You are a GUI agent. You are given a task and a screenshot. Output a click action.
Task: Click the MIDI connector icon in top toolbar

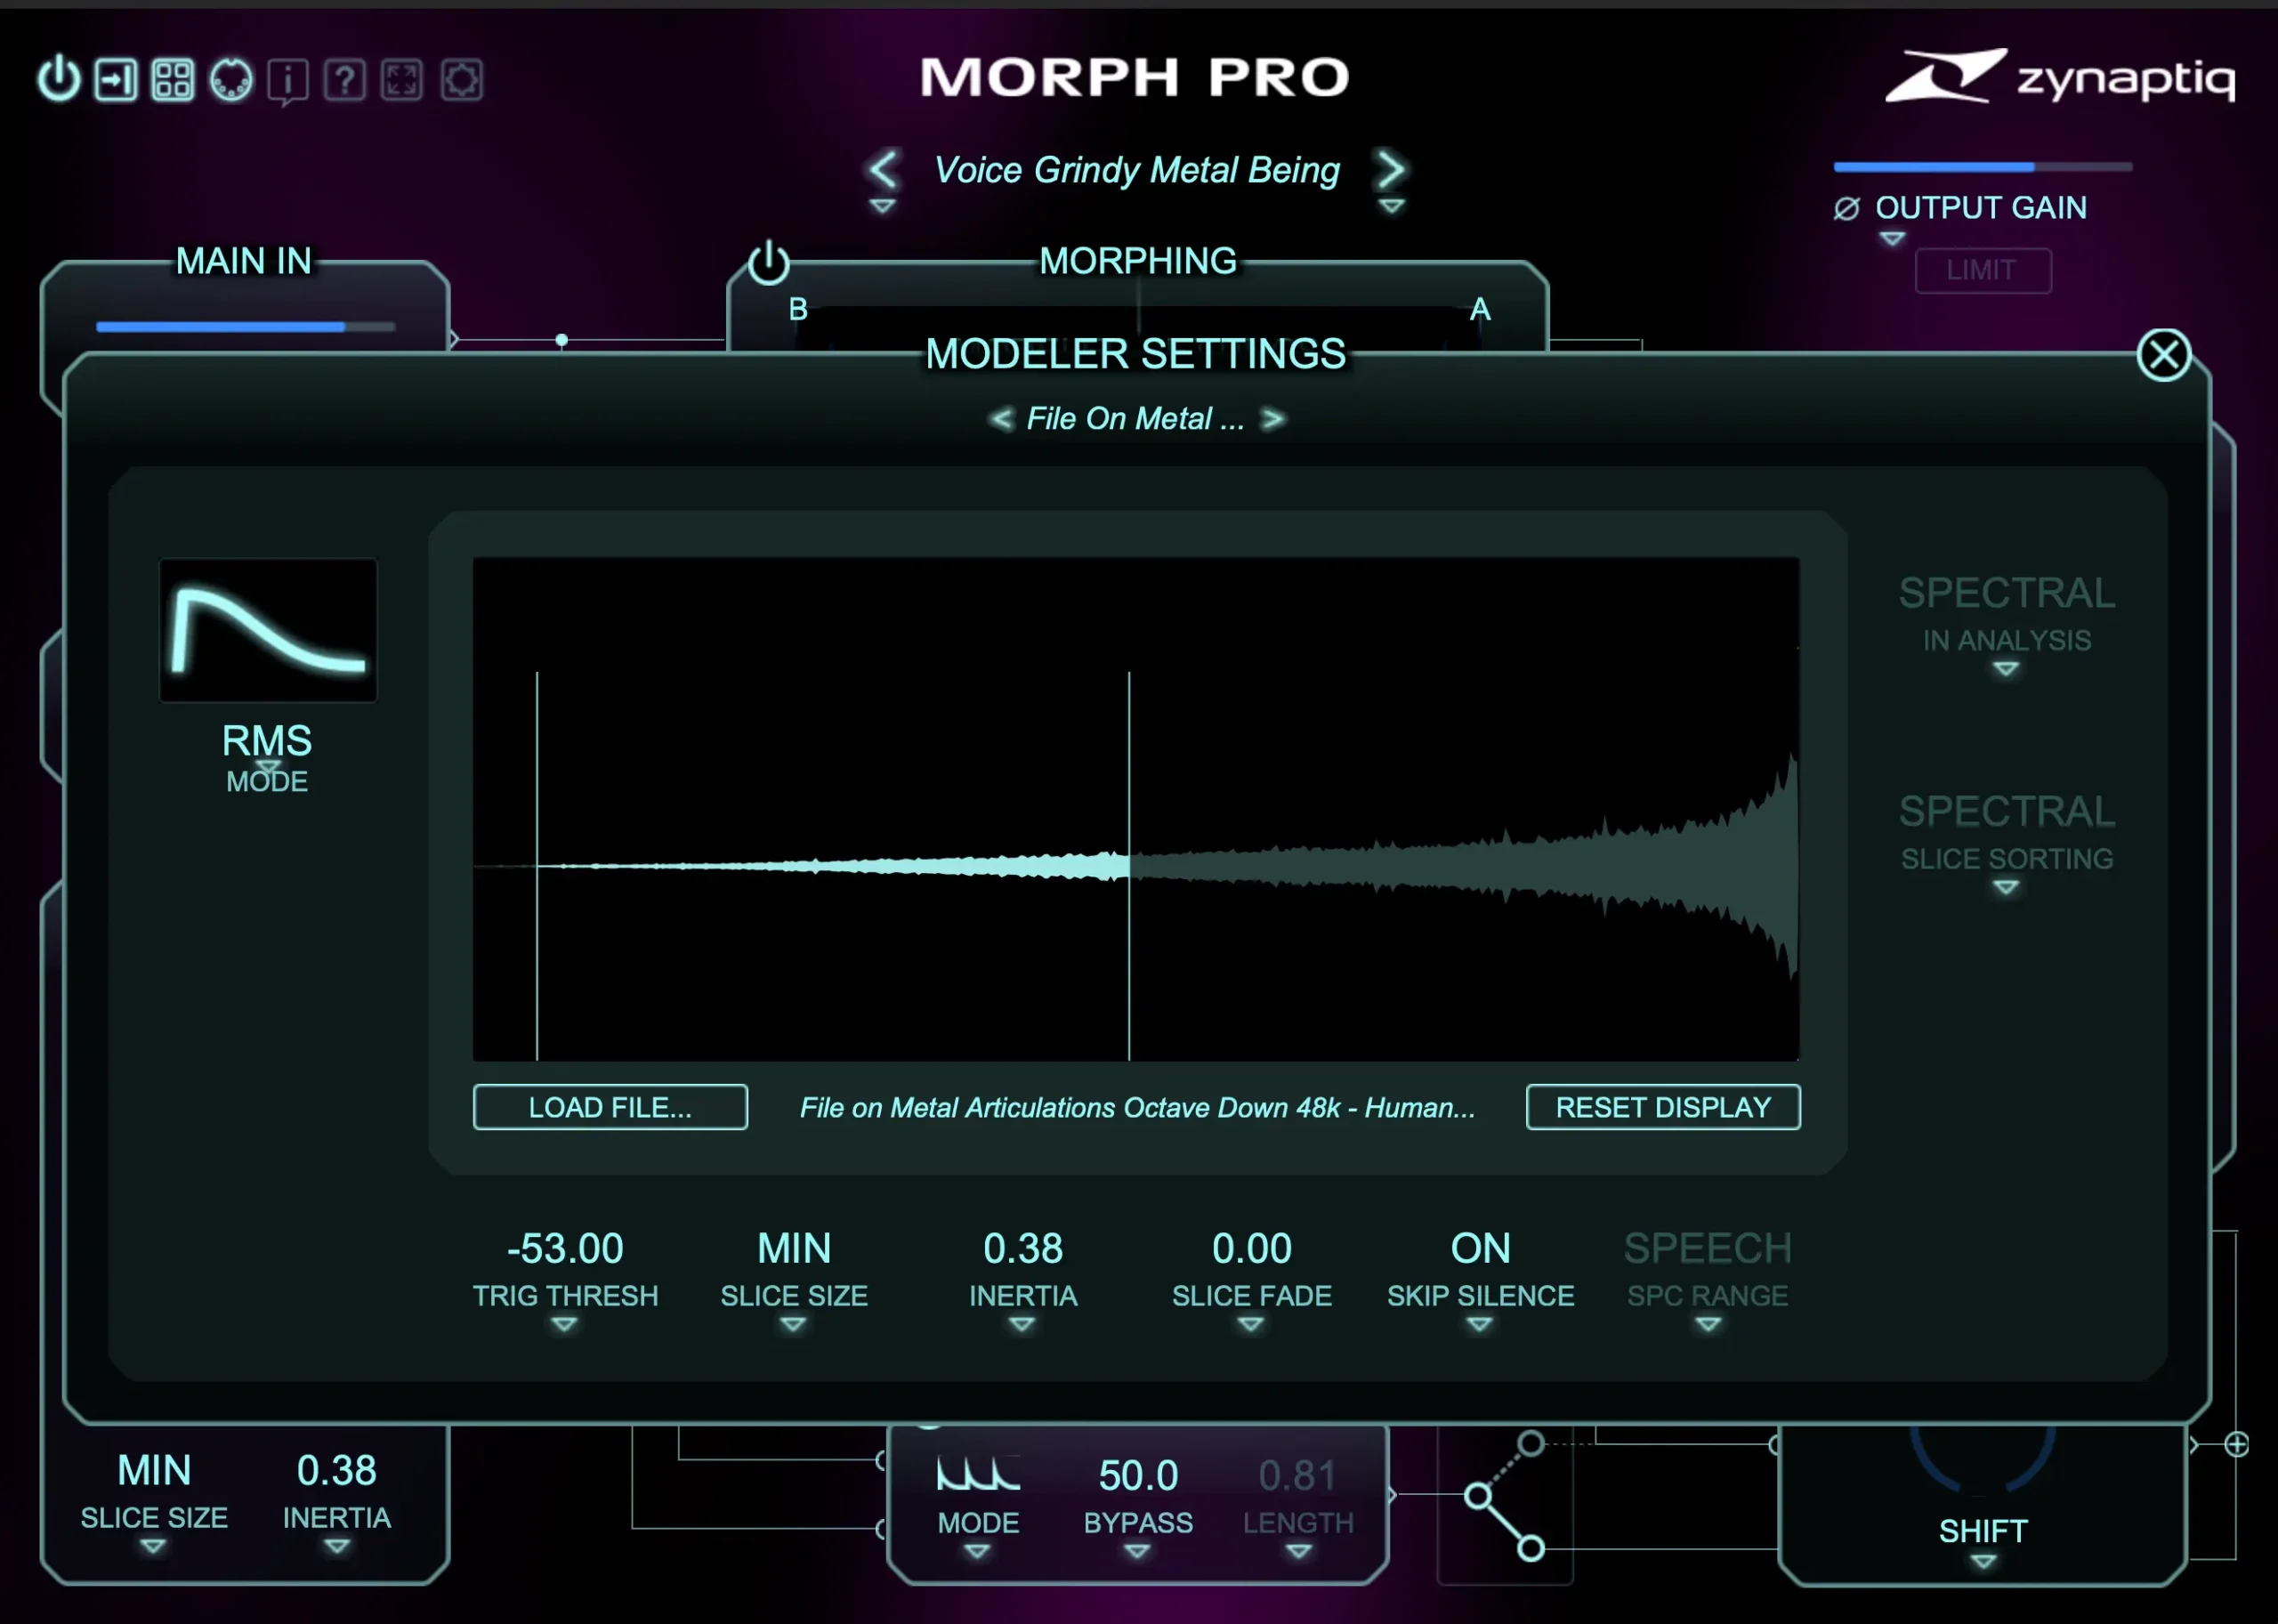pyautogui.click(x=231, y=80)
